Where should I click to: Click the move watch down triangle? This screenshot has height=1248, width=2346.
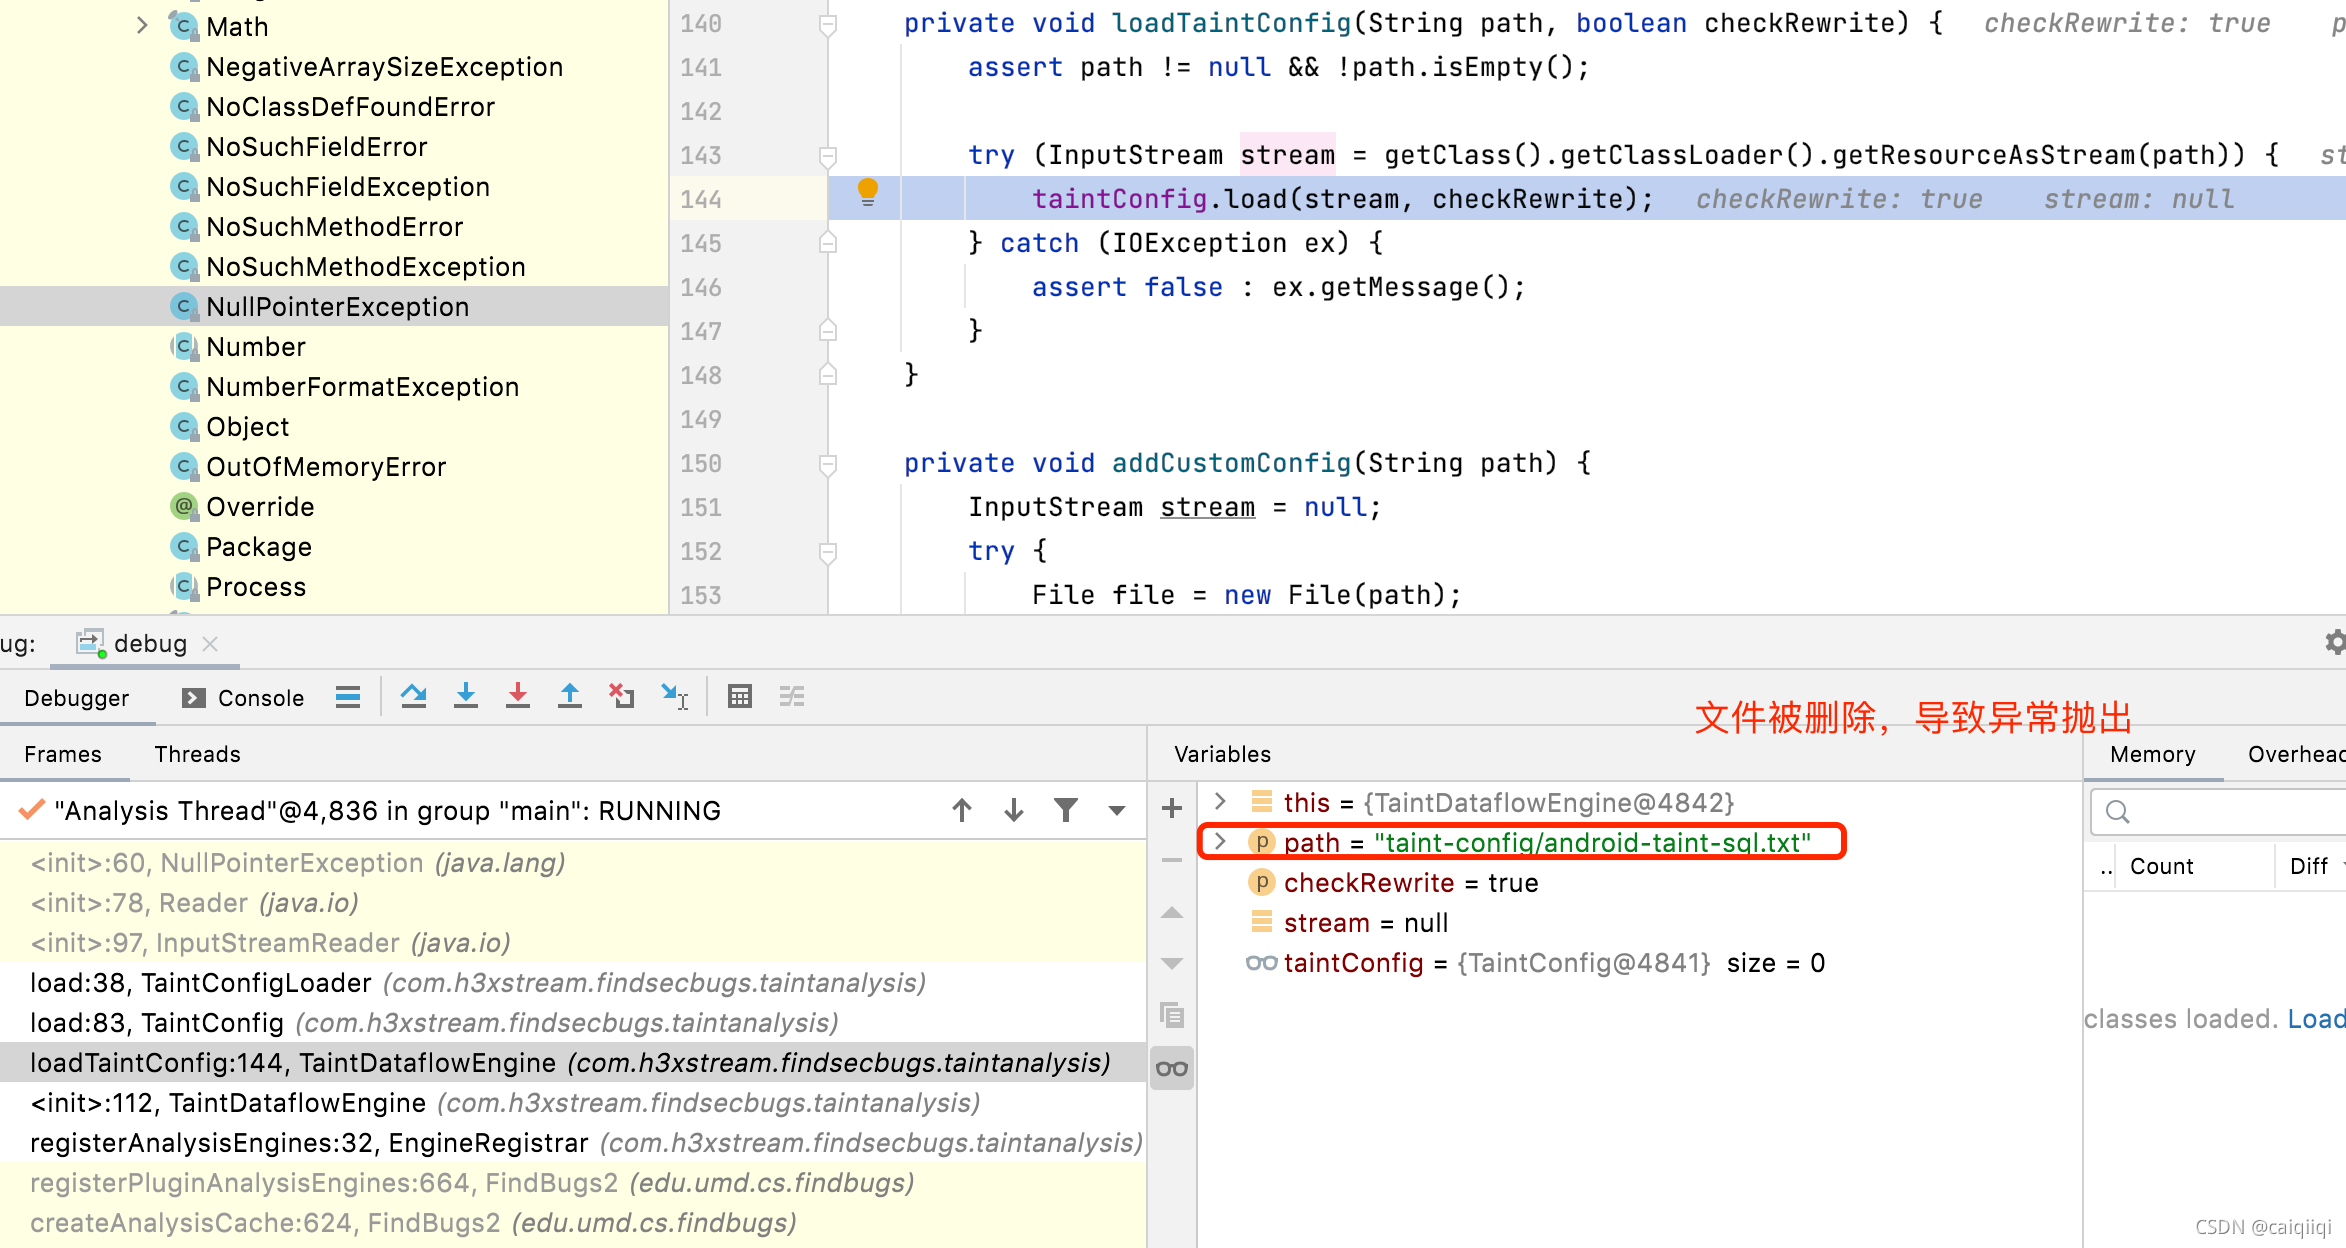(x=1172, y=964)
